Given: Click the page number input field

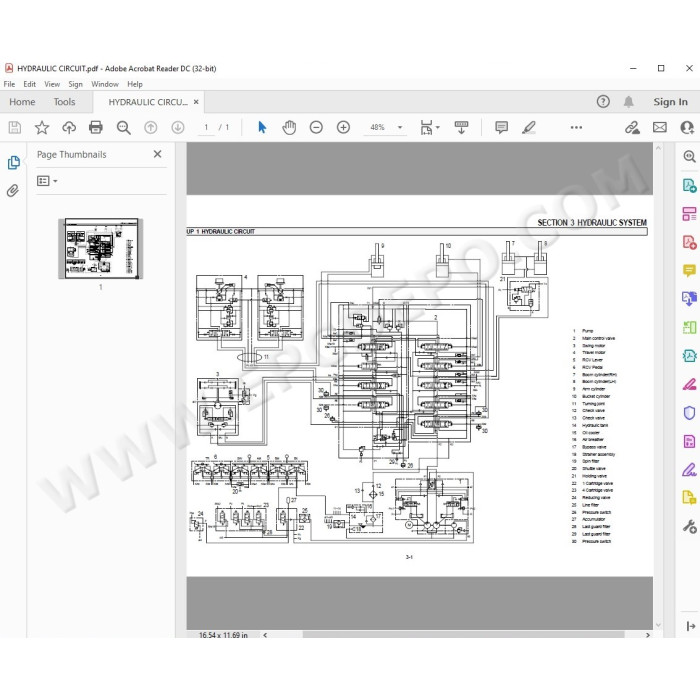Looking at the screenshot, I should (x=206, y=128).
